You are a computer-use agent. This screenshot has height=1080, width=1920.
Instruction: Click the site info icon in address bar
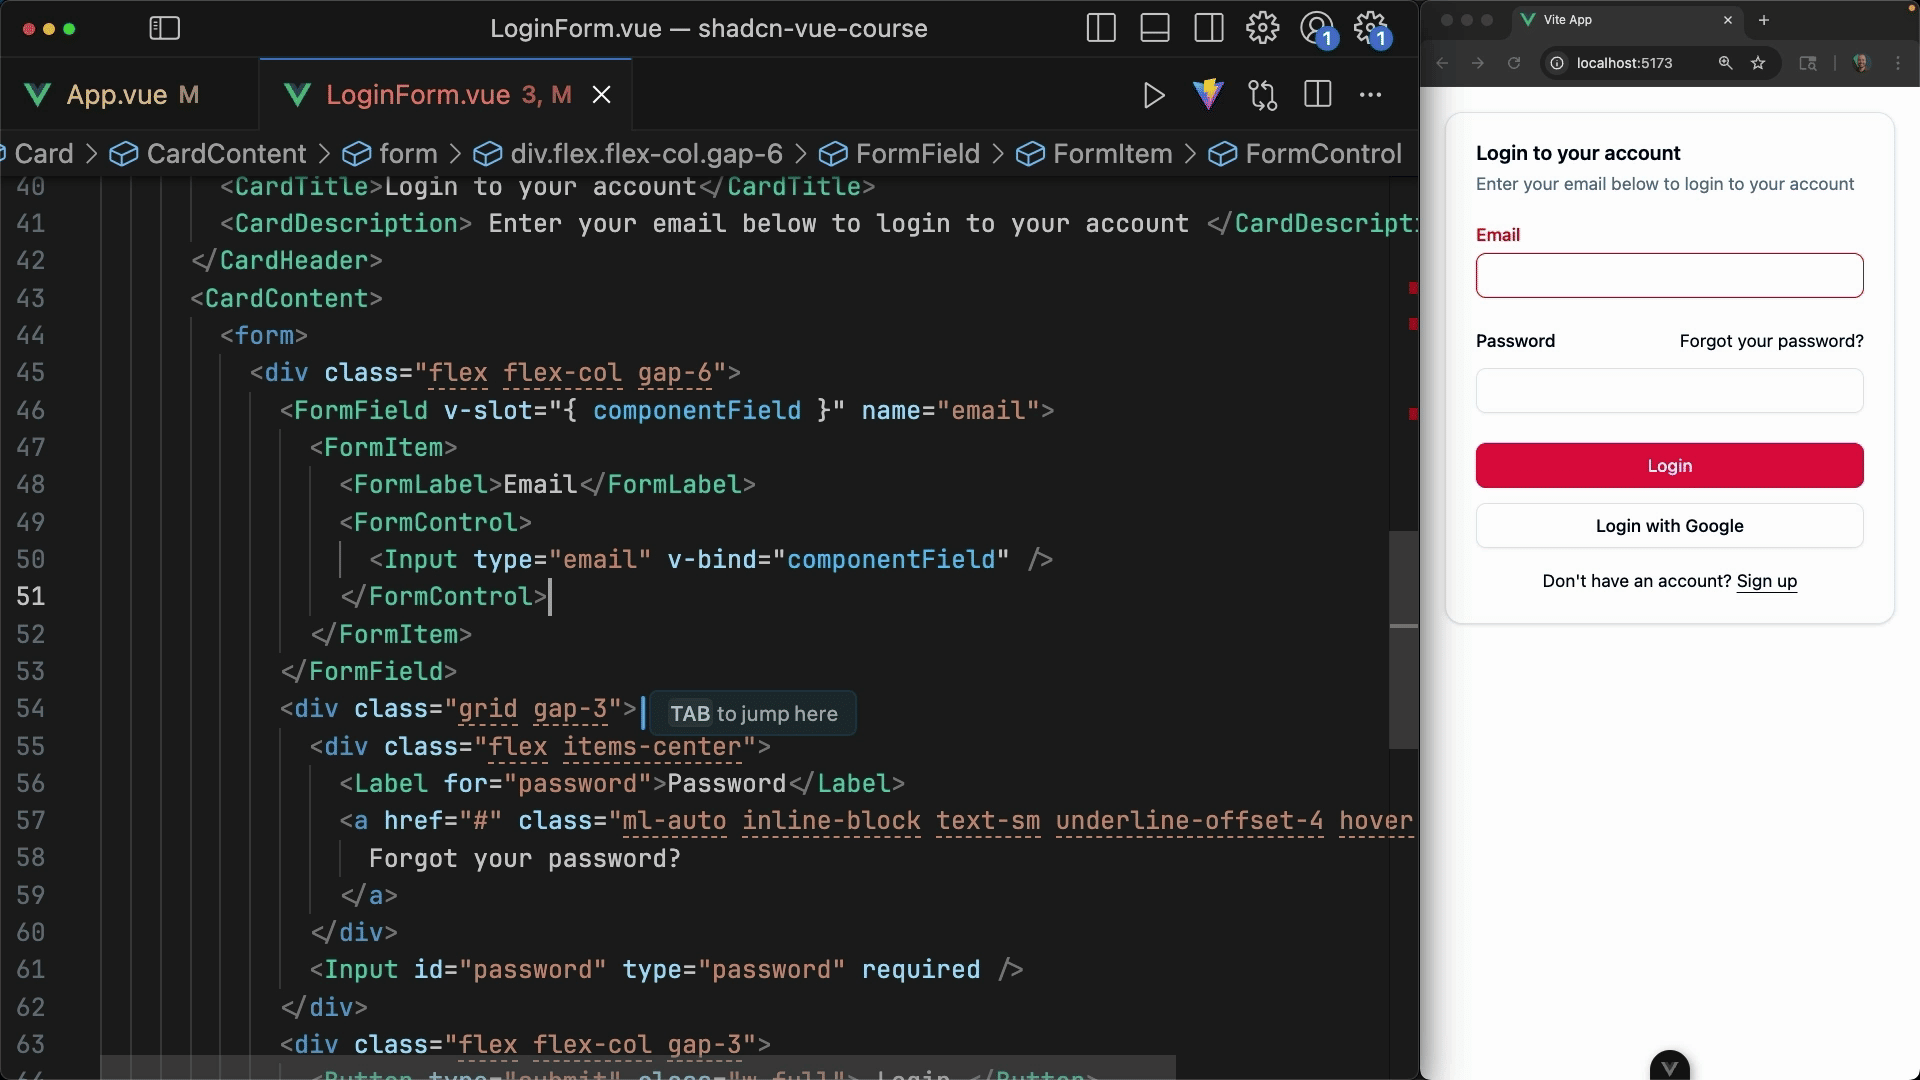coord(1557,63)
